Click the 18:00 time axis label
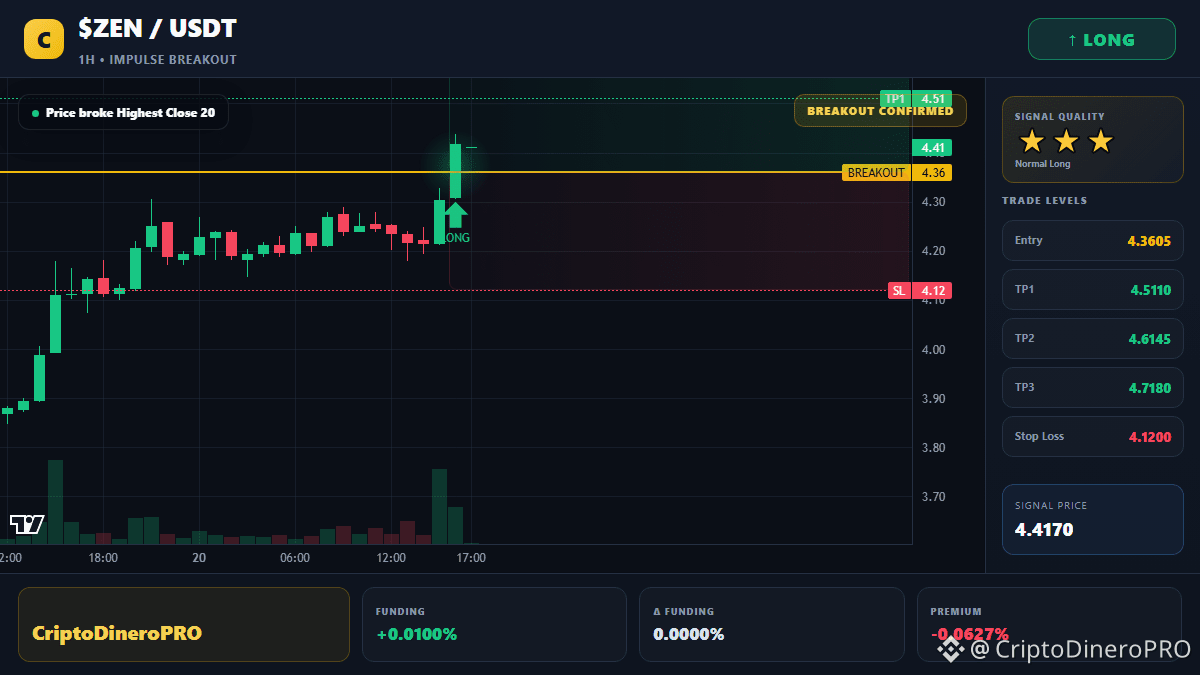Screen dimensions: 1200x675 point(103,558)
